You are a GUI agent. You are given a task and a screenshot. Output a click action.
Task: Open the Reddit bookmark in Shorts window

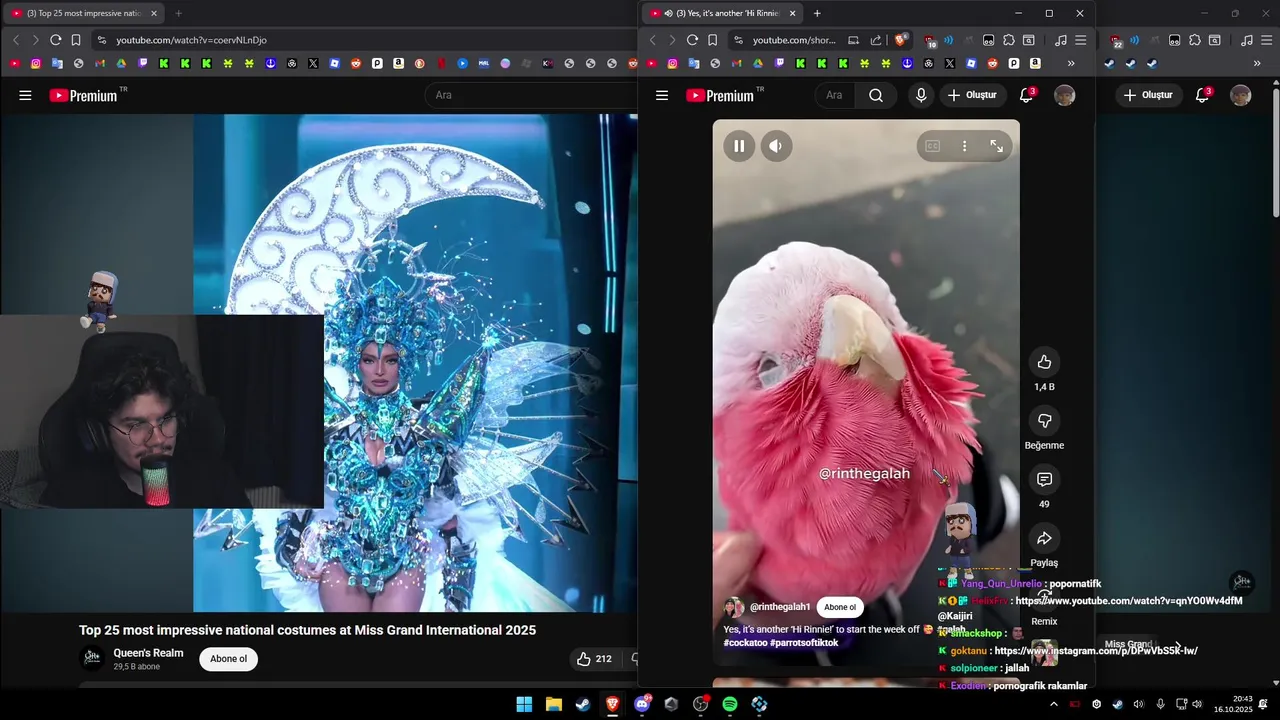992,63
